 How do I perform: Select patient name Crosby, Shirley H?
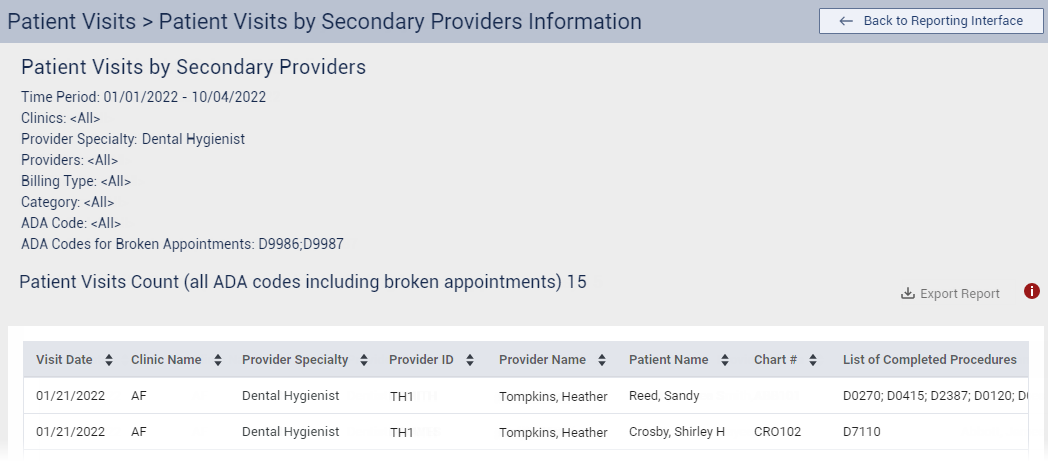[x=676, y=432]
